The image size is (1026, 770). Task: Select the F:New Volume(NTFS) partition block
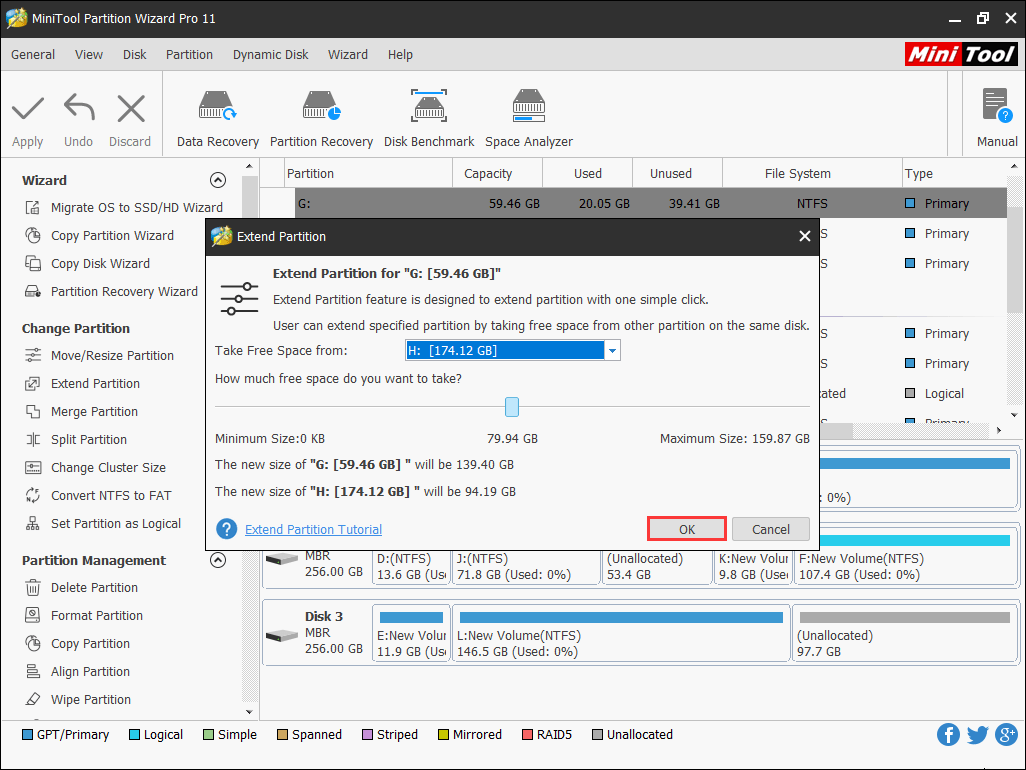[906, 558]
